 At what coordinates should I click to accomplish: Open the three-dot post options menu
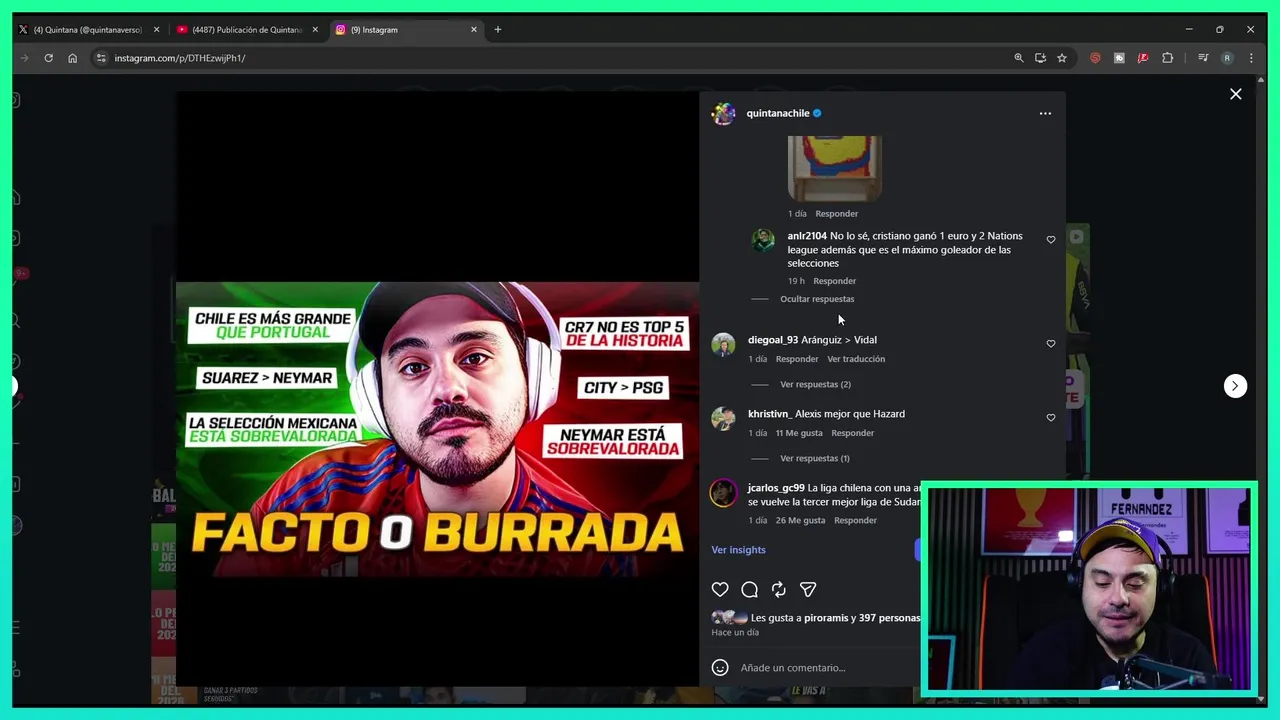click(1045, 113)
